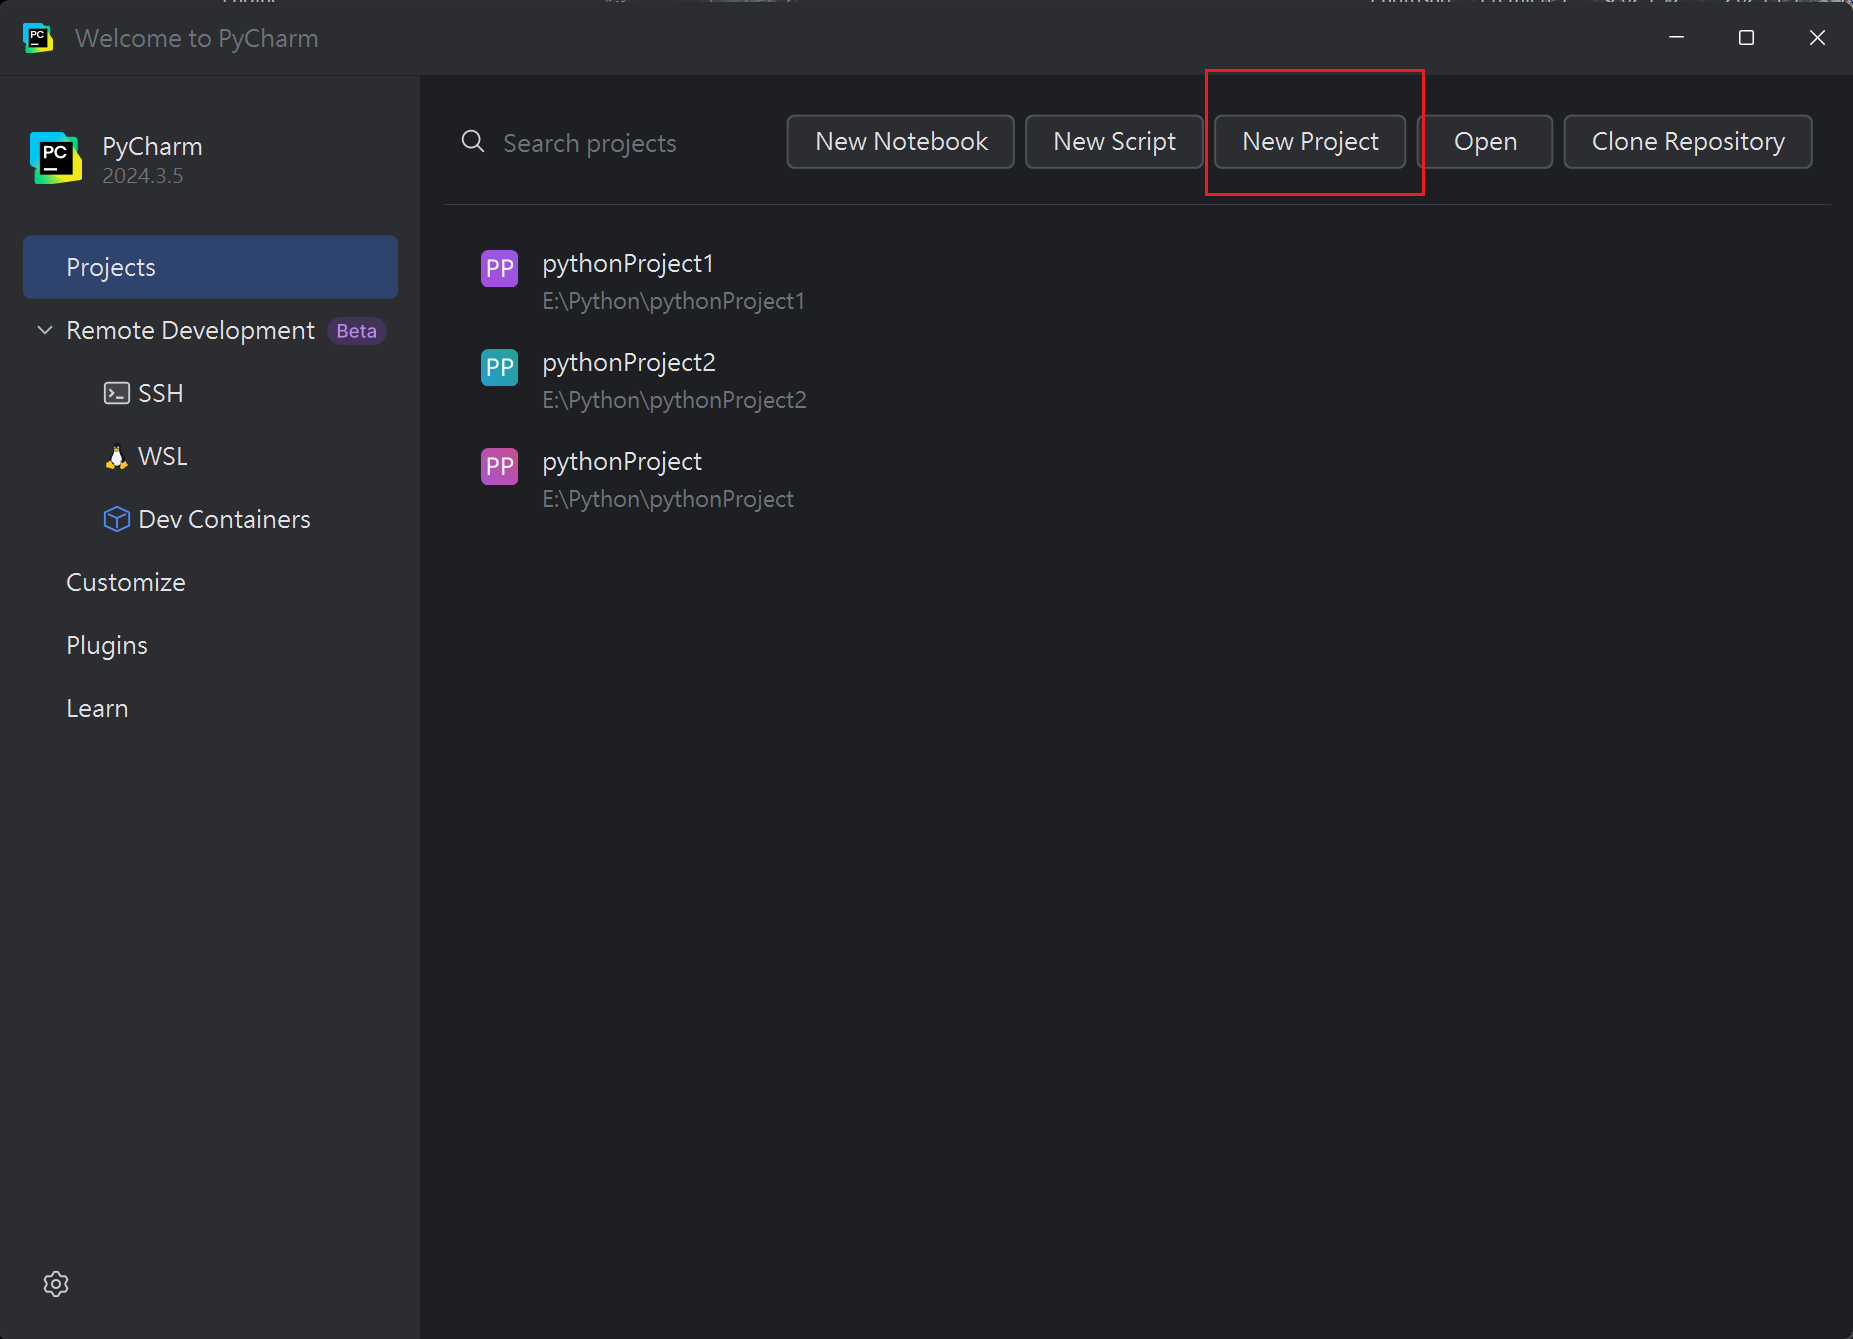Select the Projects tab

[x=210, y=267]
